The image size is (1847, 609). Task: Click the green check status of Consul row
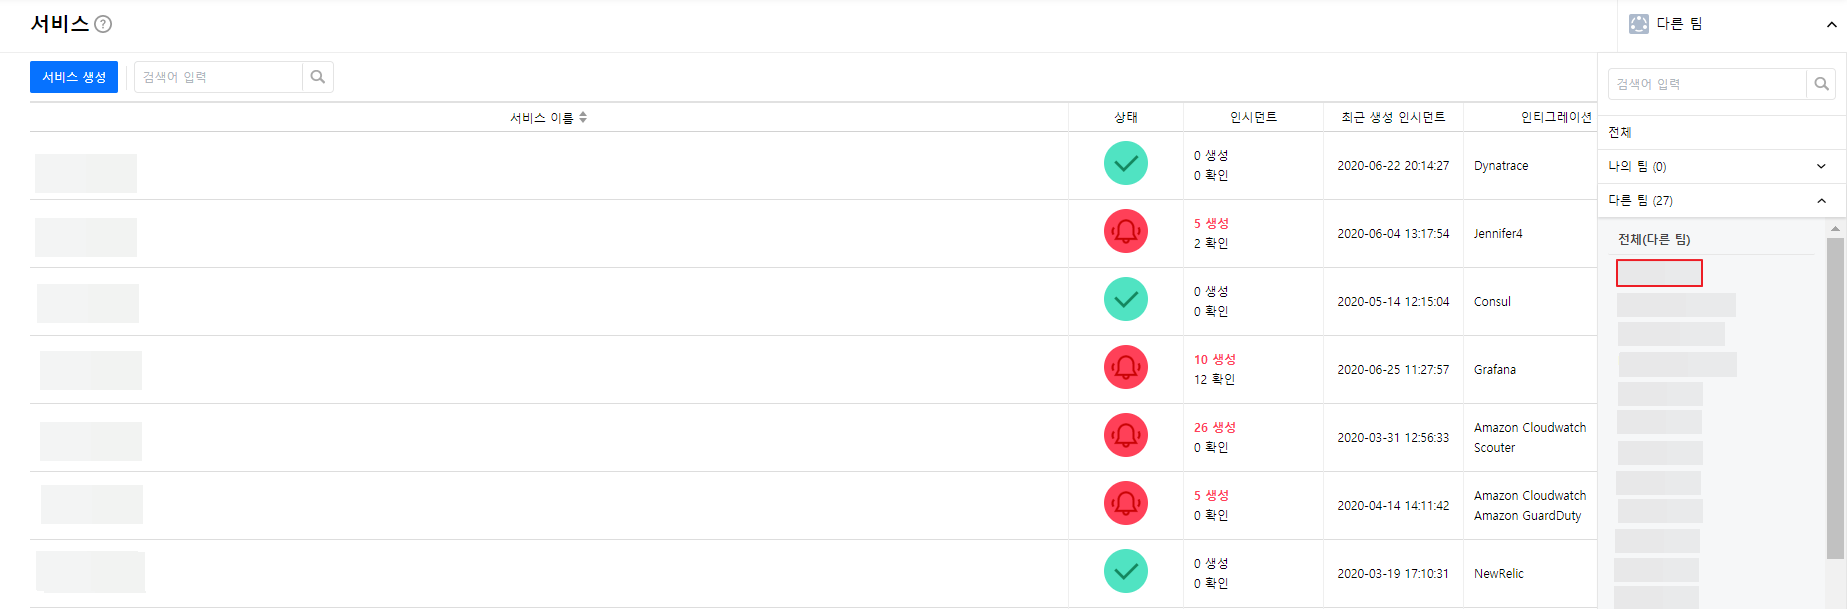(x=1125, y=299)
